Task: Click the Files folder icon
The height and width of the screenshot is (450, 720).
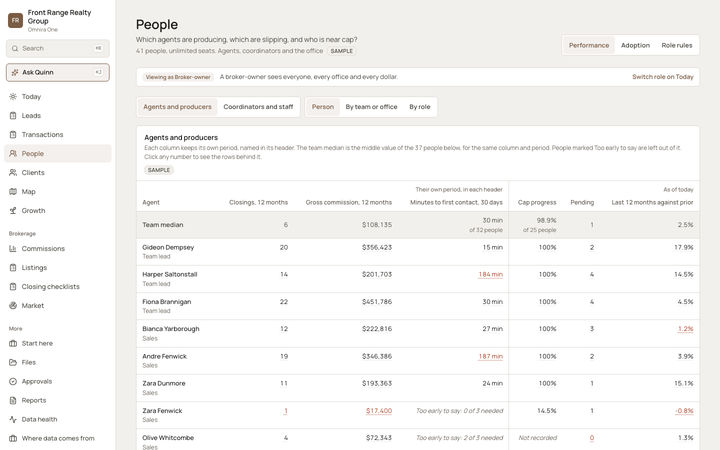Action: click(x=13, y=362)
